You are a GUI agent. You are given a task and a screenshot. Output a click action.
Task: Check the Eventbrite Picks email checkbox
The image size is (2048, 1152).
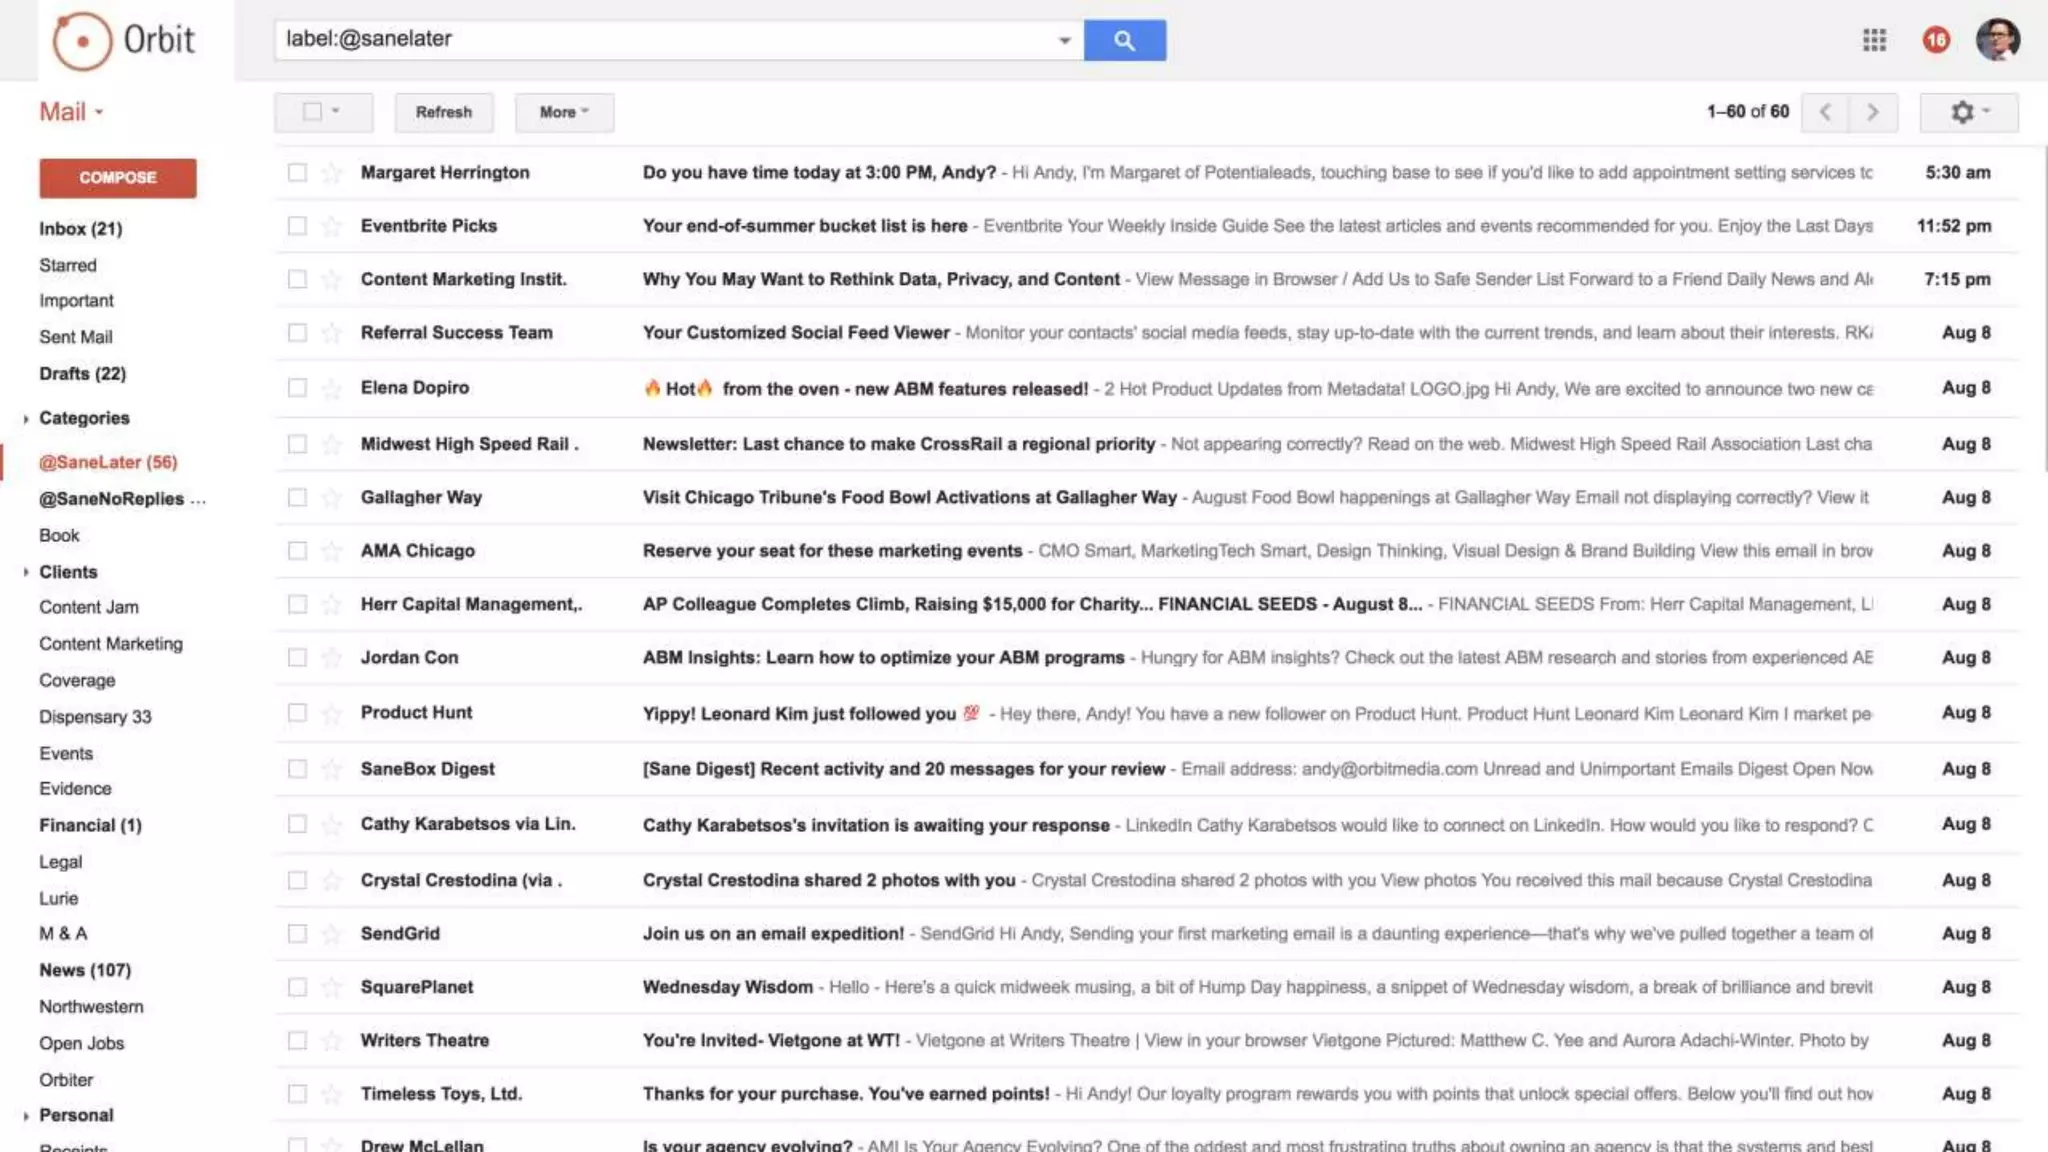click(x=297, y=226)
